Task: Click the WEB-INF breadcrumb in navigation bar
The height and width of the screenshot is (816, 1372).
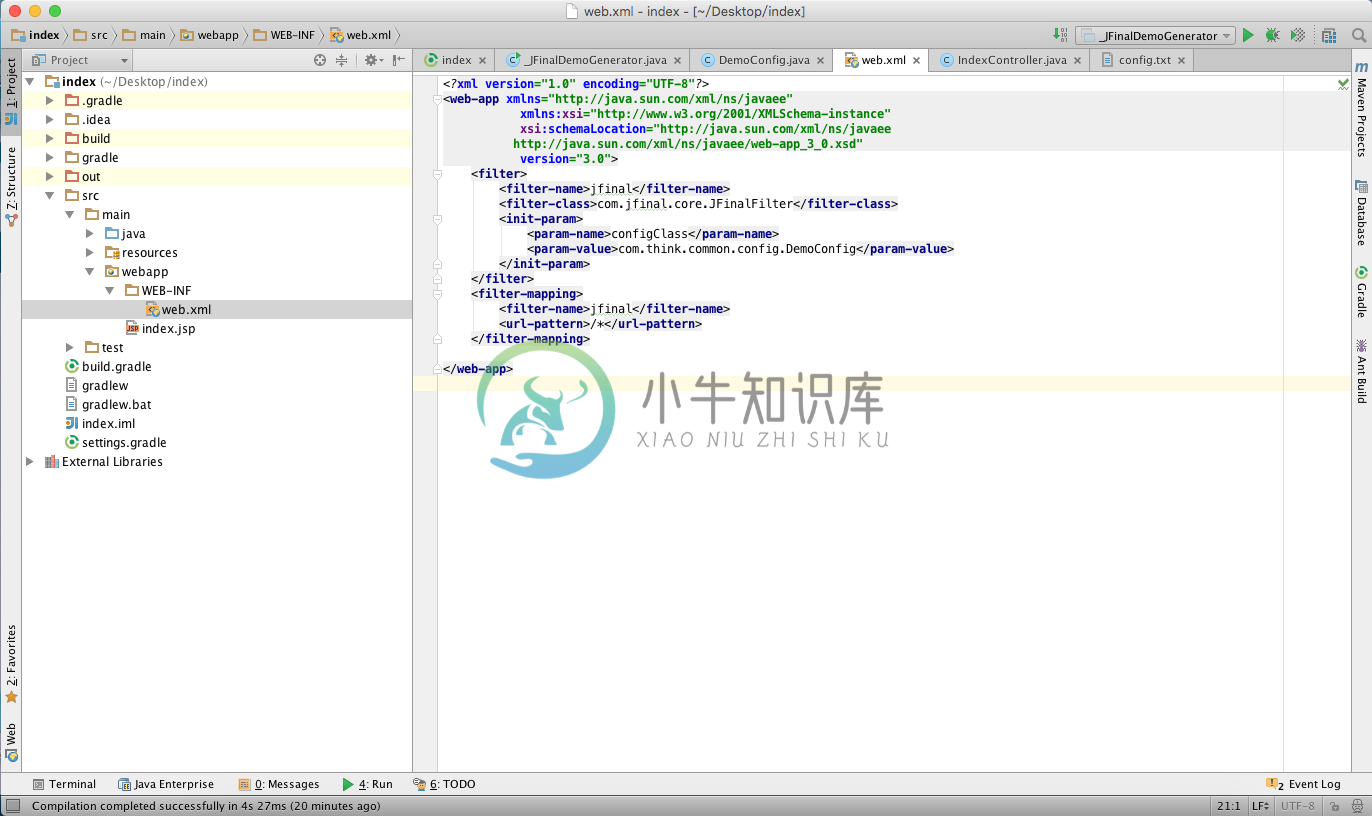Action: 283,35
